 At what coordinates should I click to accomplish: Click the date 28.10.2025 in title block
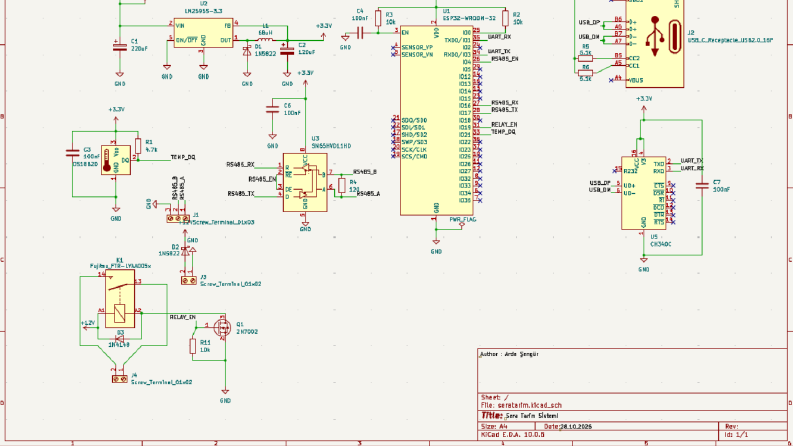[x=577, y=426]
